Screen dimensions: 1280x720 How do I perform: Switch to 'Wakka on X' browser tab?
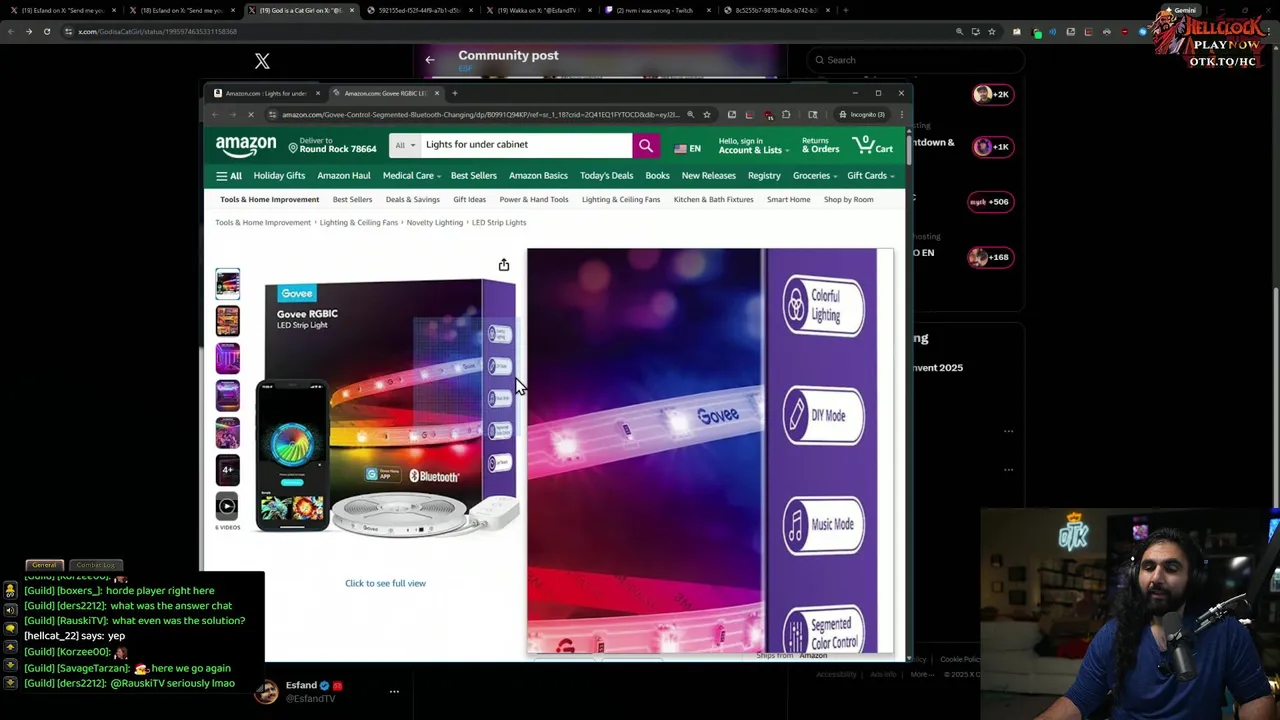537,10
